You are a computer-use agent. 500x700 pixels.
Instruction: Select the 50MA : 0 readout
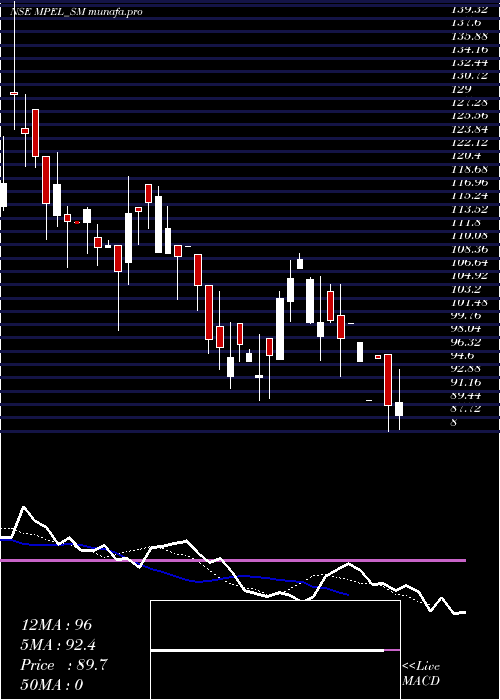[x=52, y=685]
